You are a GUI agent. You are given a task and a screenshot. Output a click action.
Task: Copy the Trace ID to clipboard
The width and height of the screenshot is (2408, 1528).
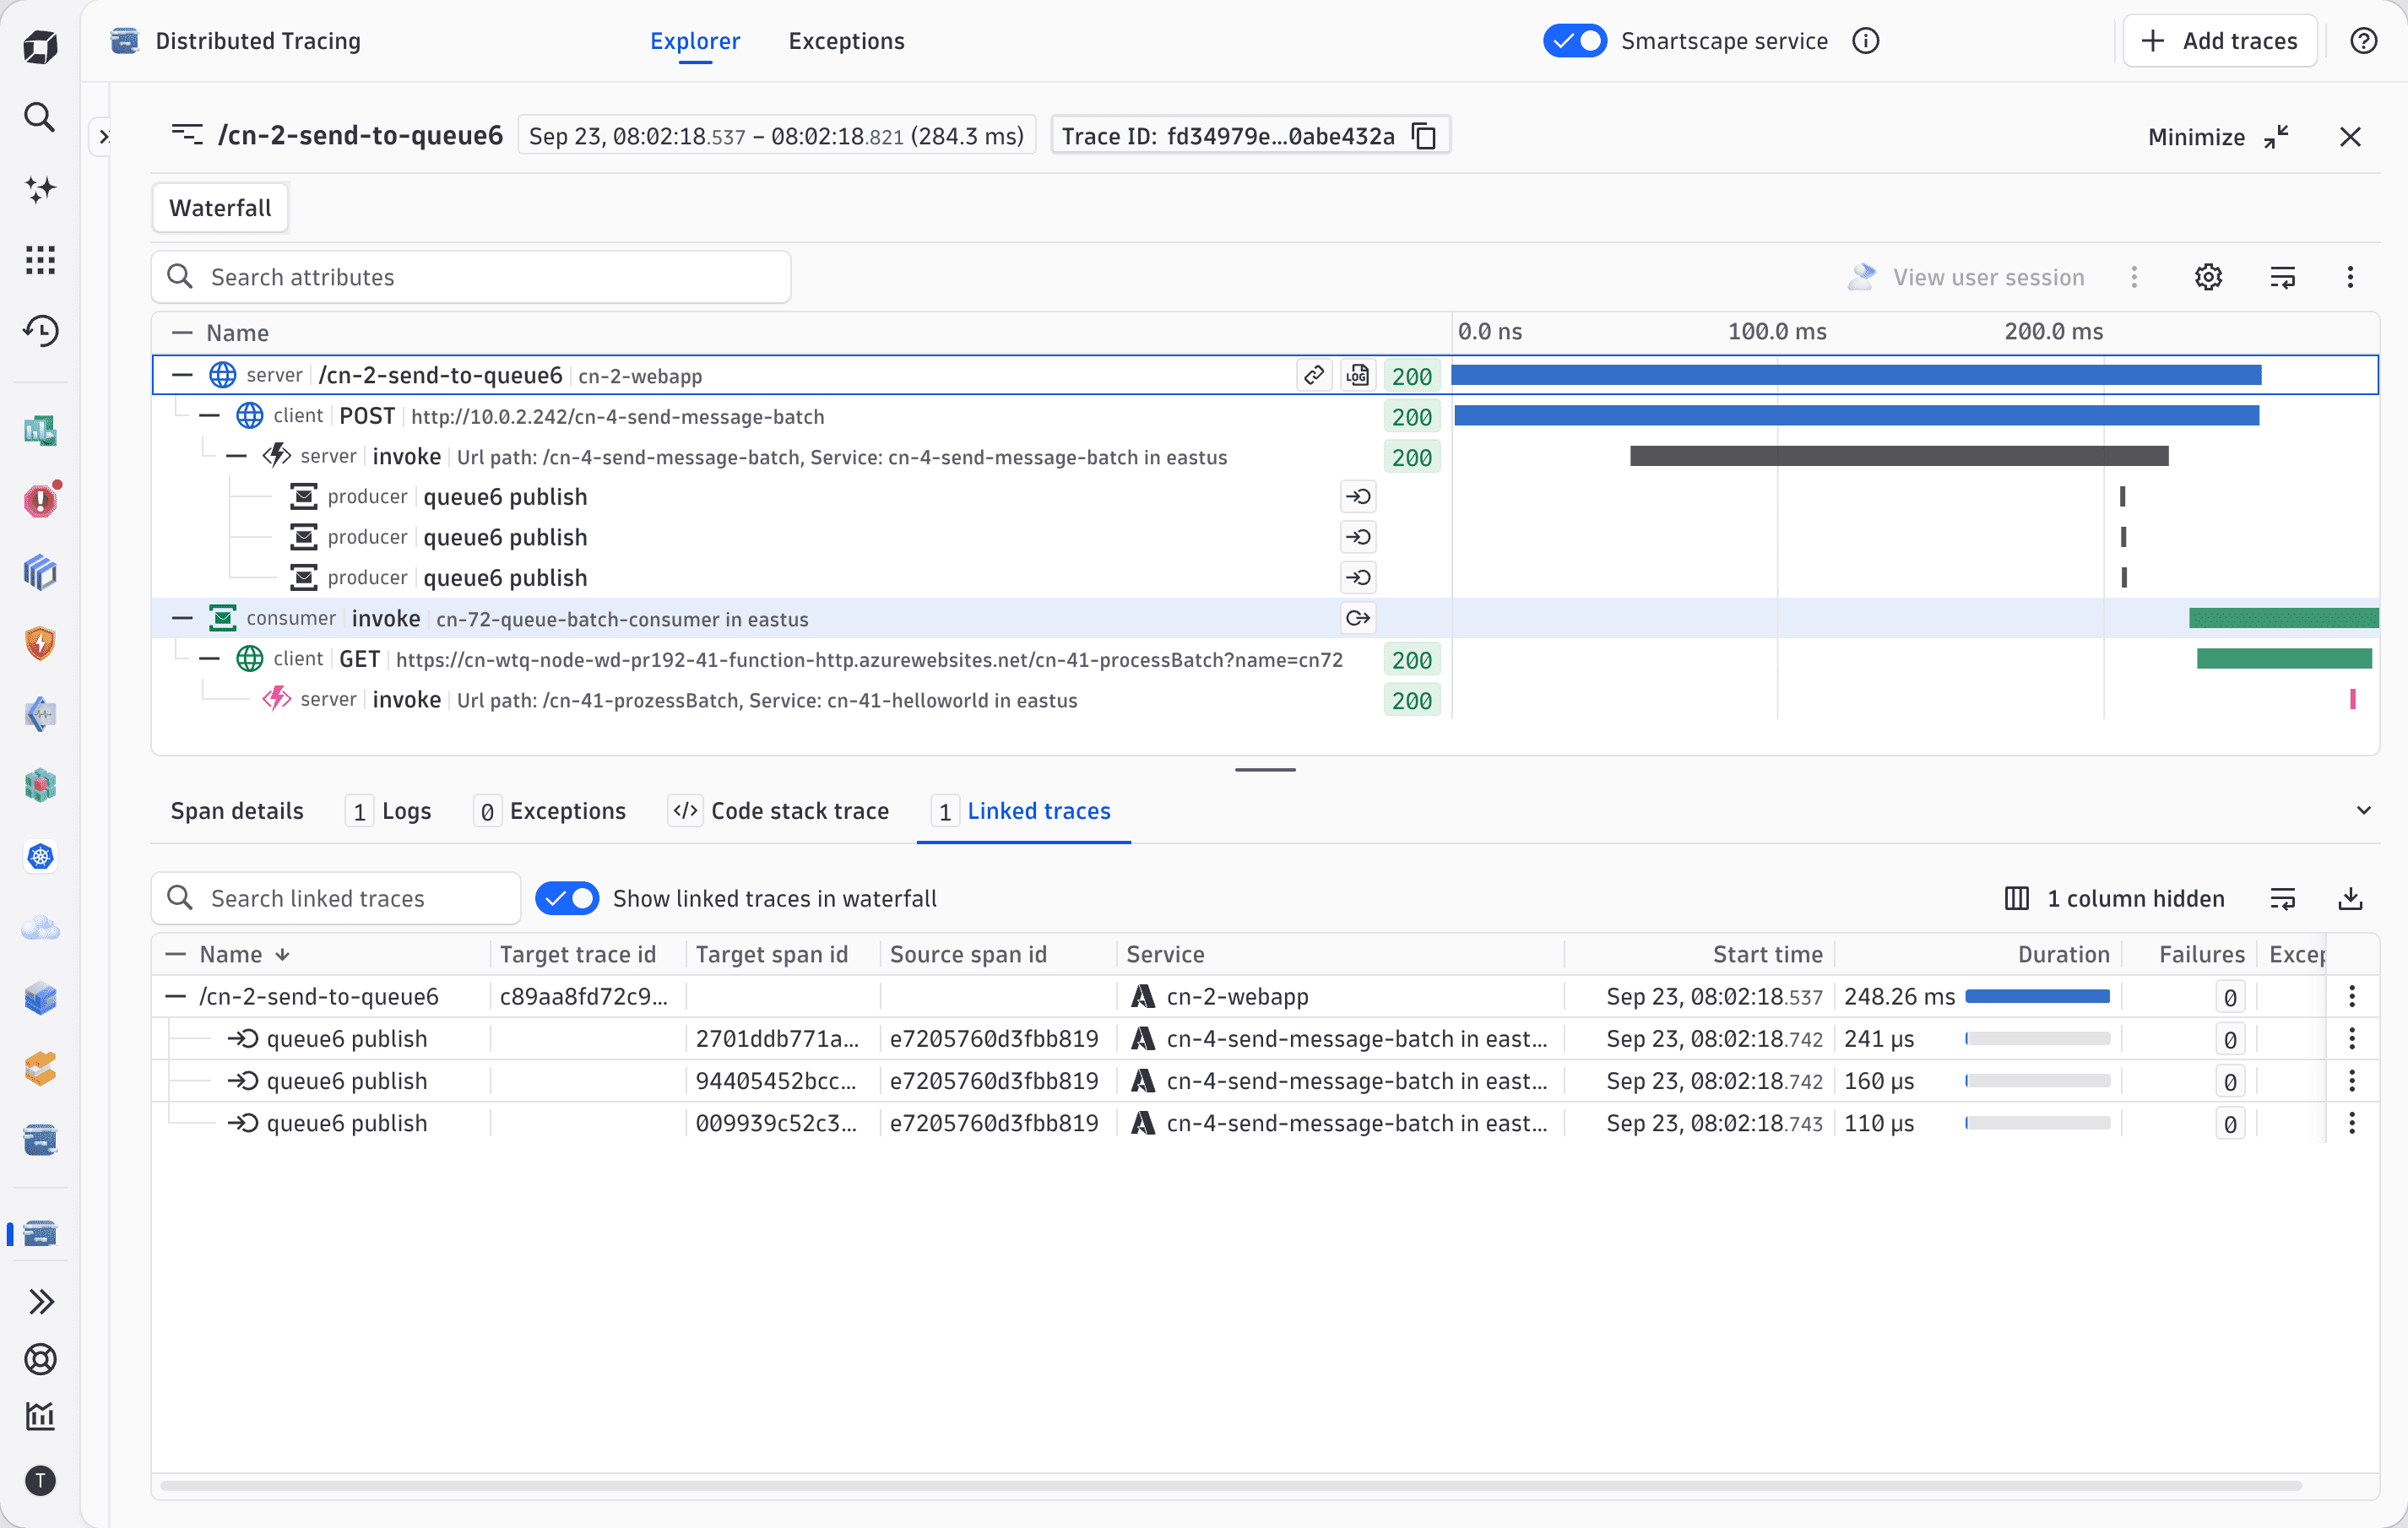[1423, 136]
